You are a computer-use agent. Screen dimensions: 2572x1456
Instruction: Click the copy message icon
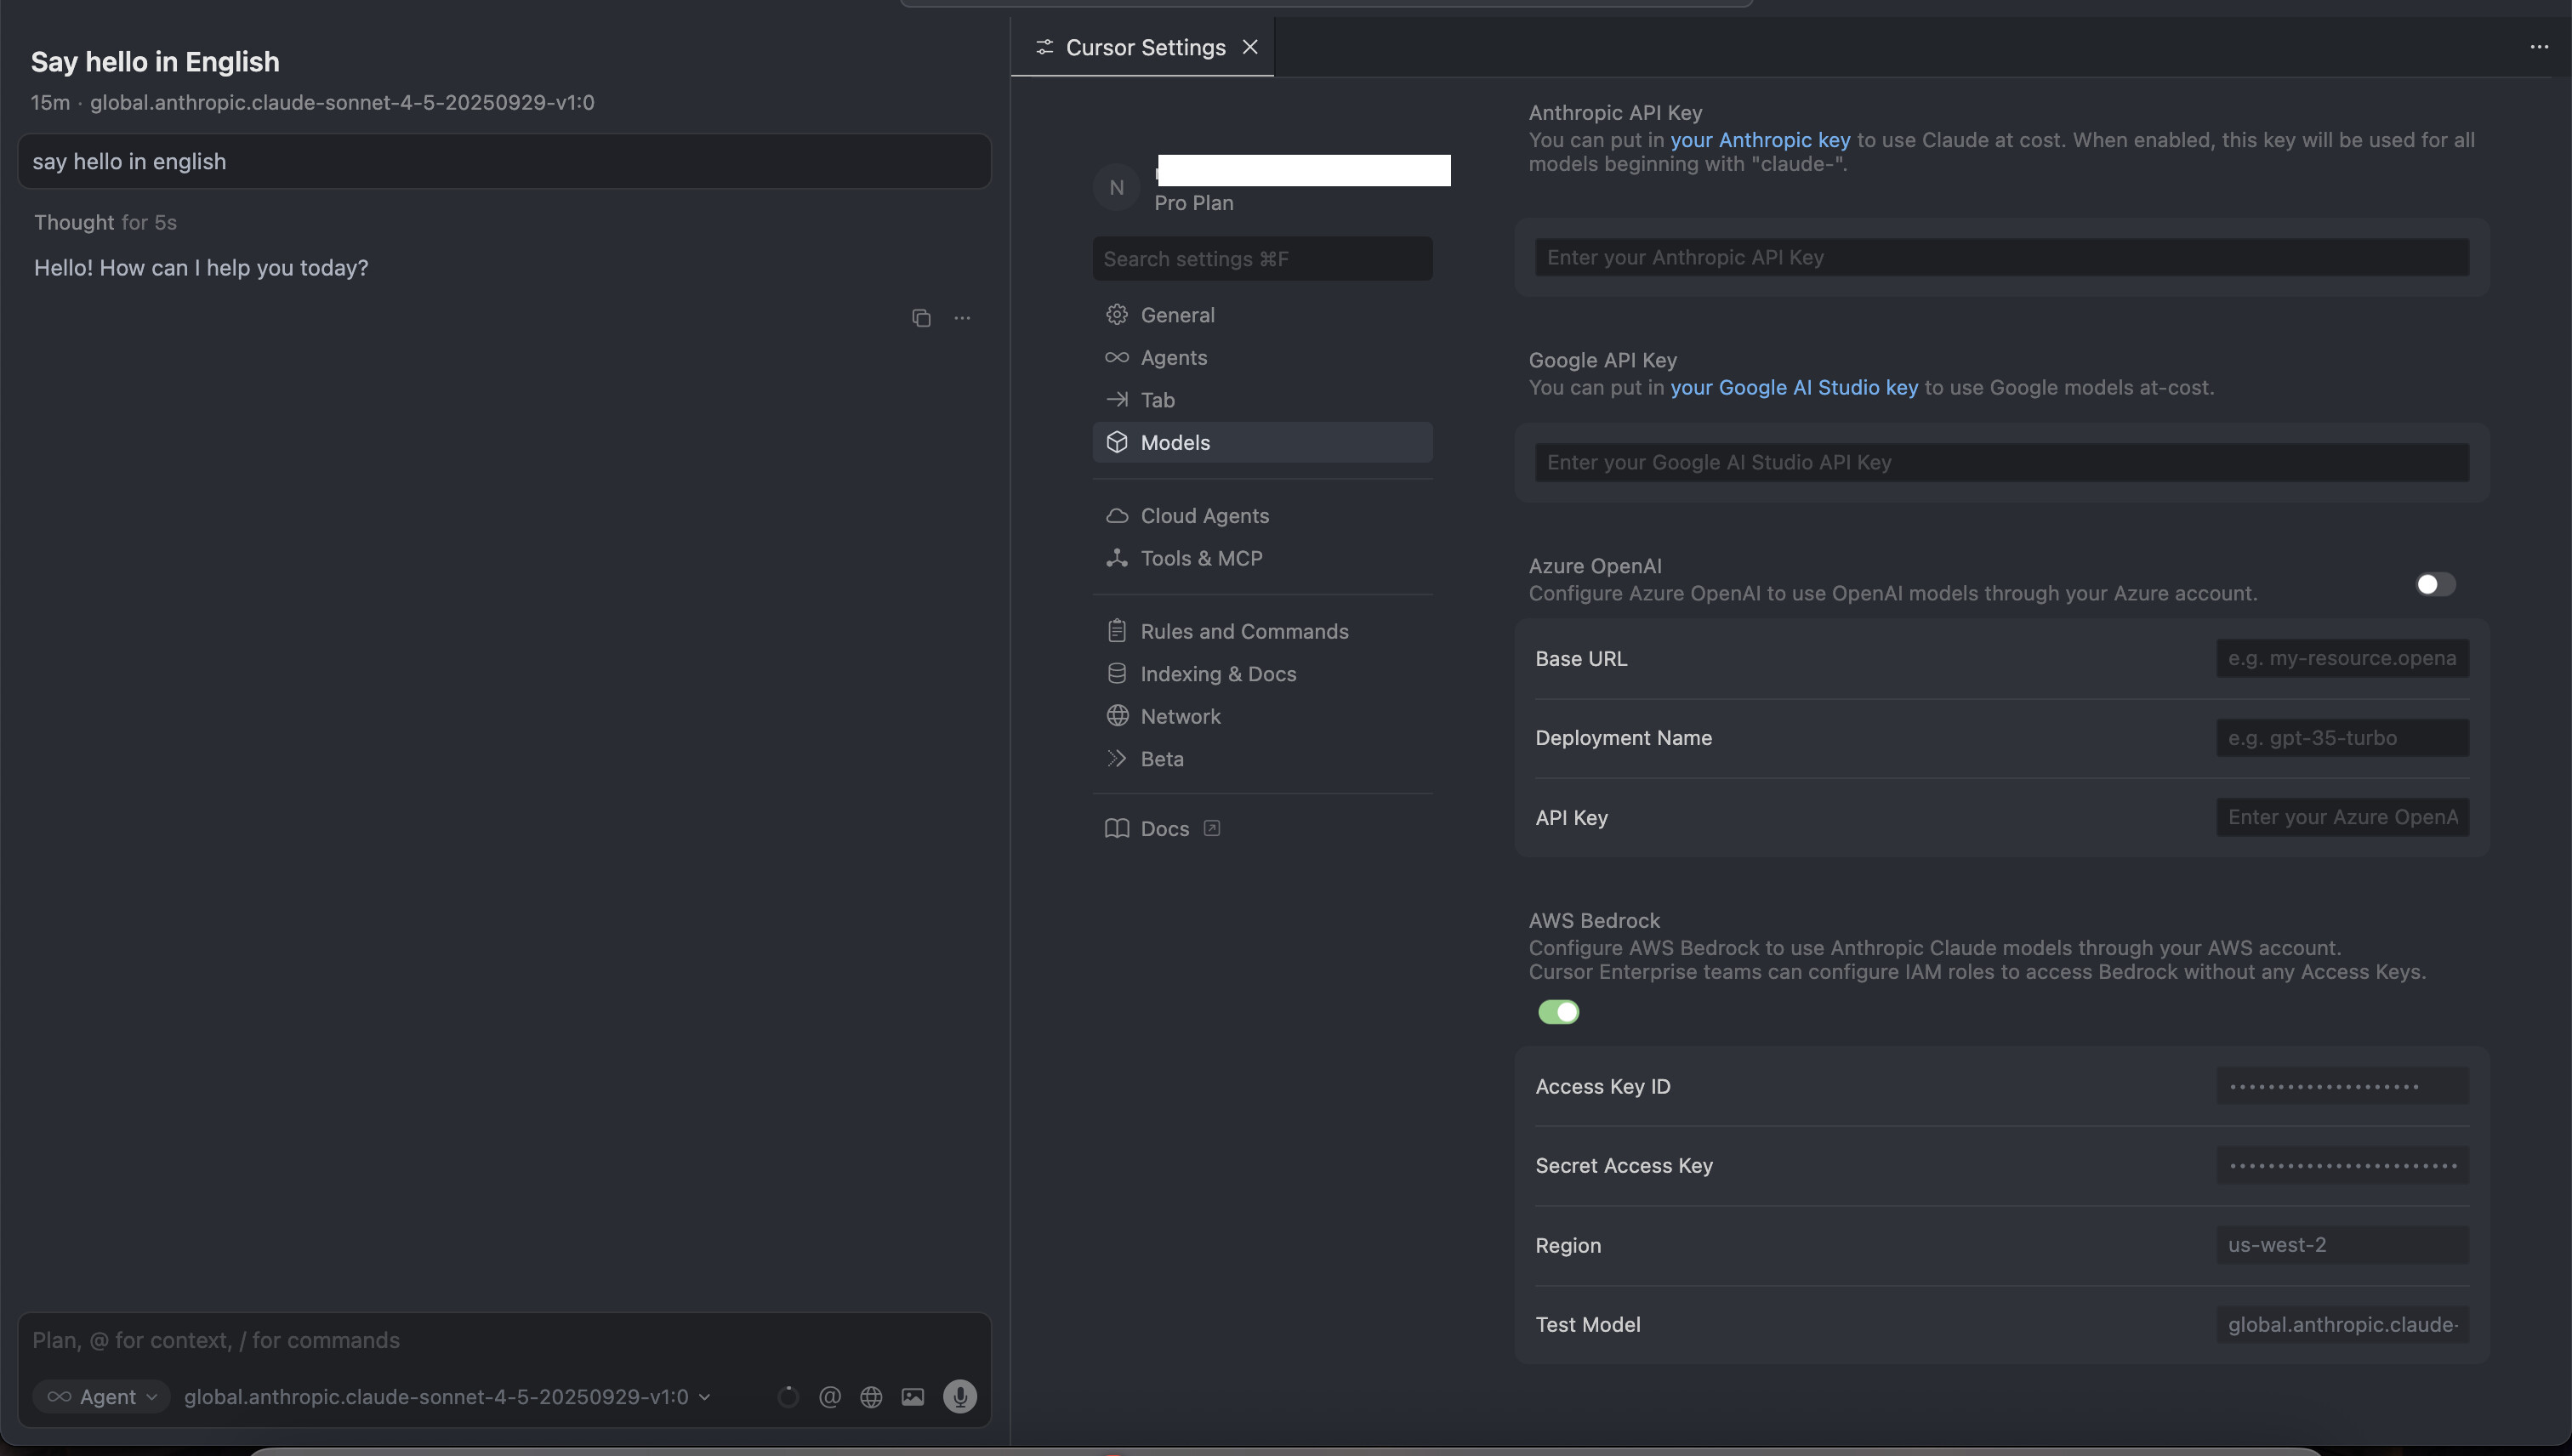coord(921,318)
